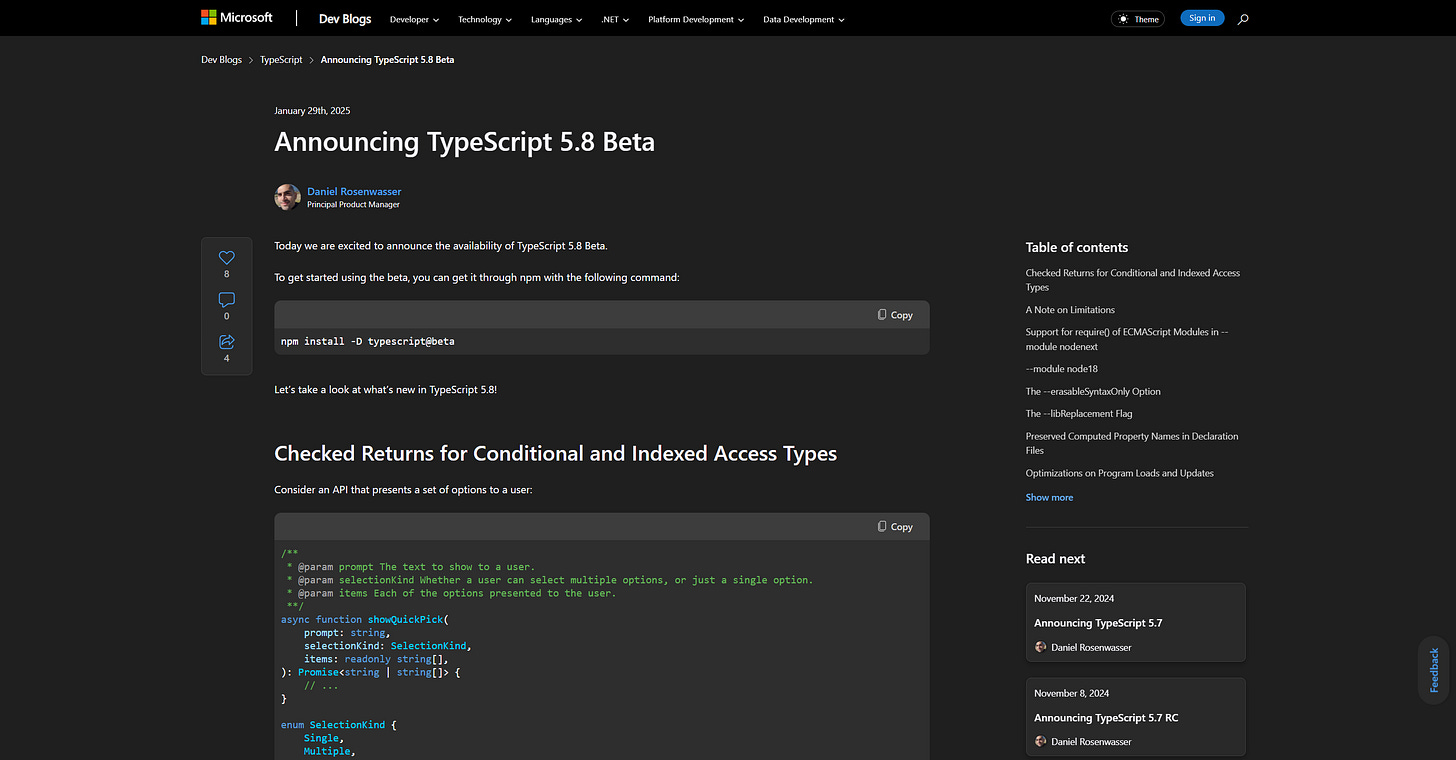The width and height of the screenshot is (1456, 760).
Task: Copy the npm install command
Action: [x=895, y=315]
